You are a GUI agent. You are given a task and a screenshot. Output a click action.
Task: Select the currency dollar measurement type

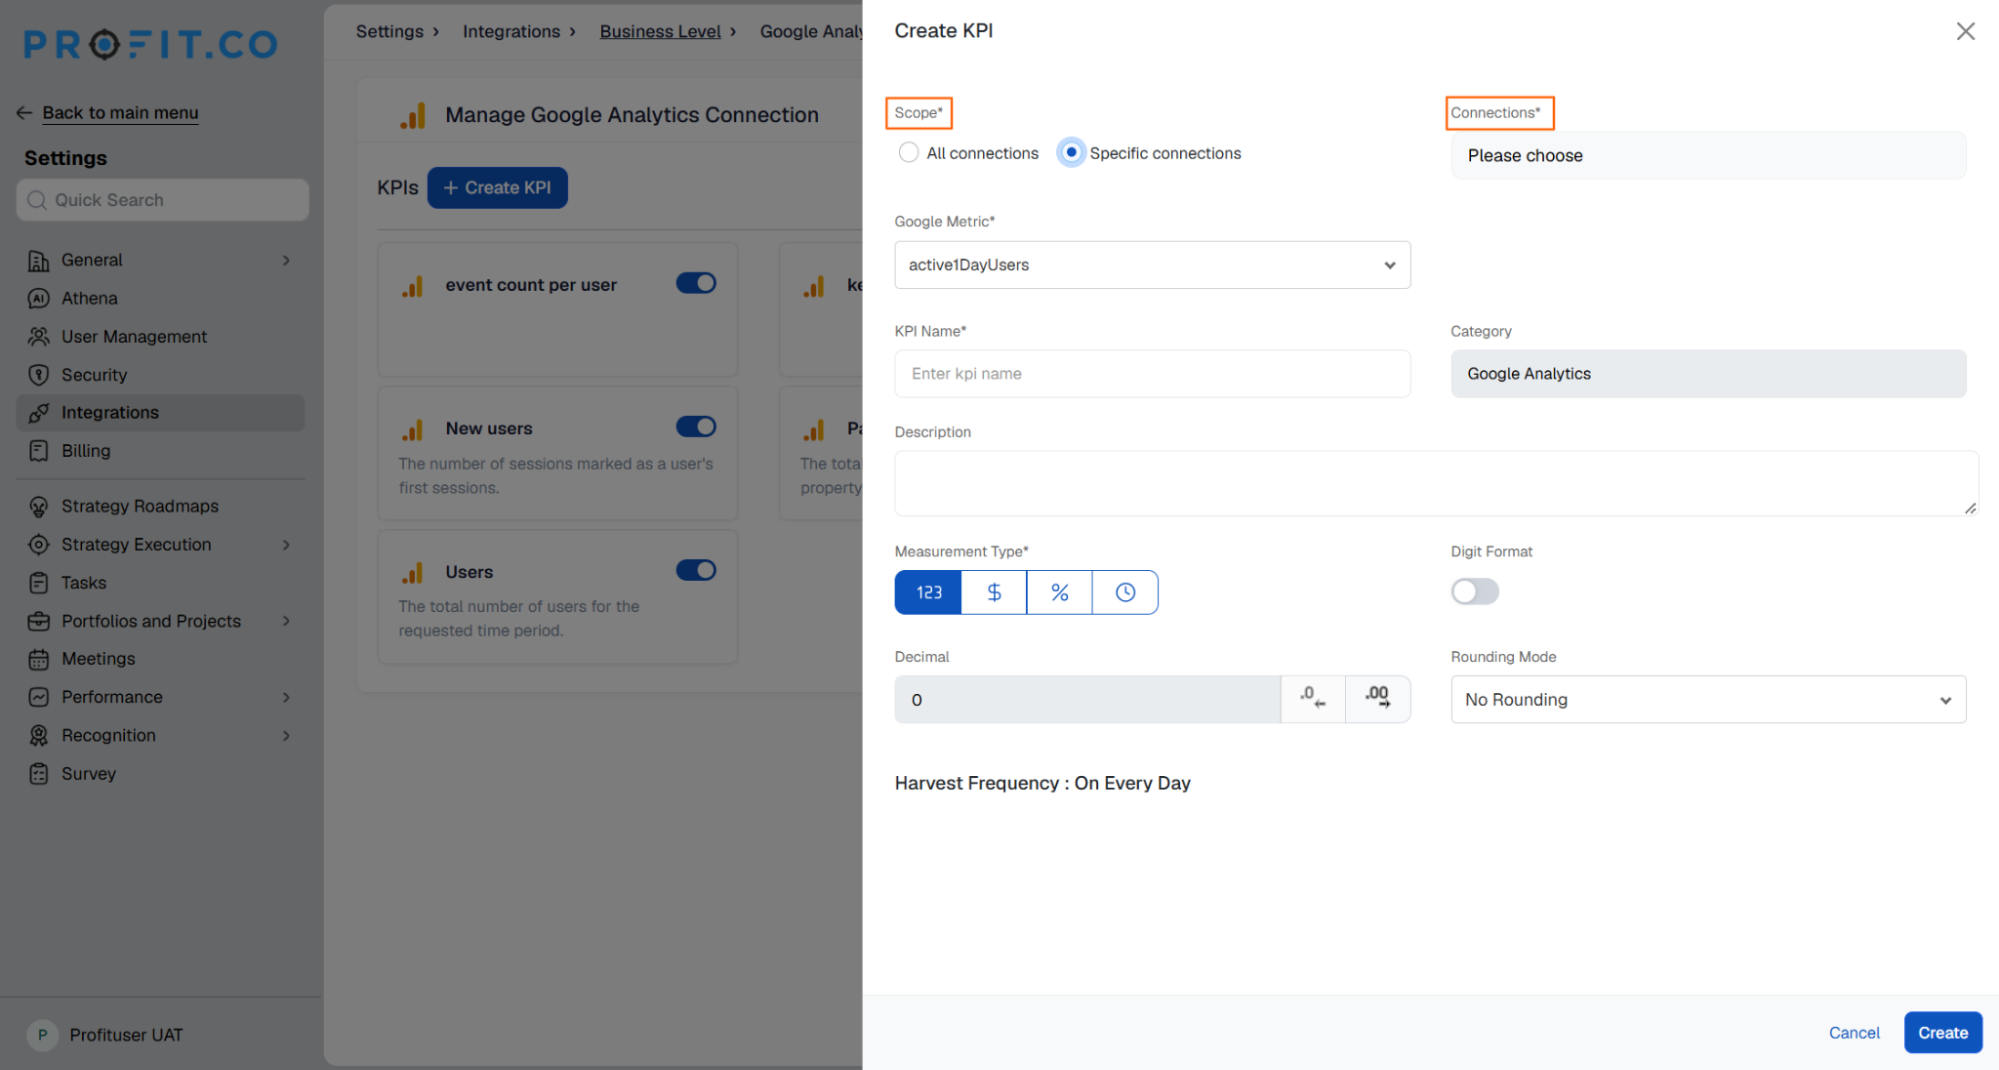[x=994, y=593]
